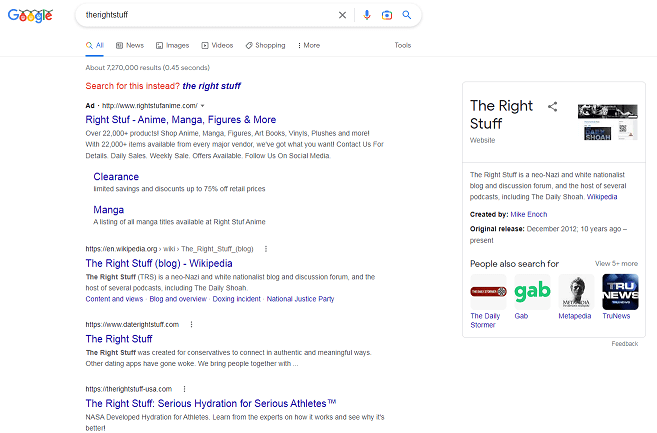Switch to the Shopping tab
Screen dimensions: 657x433
[265, 45]
